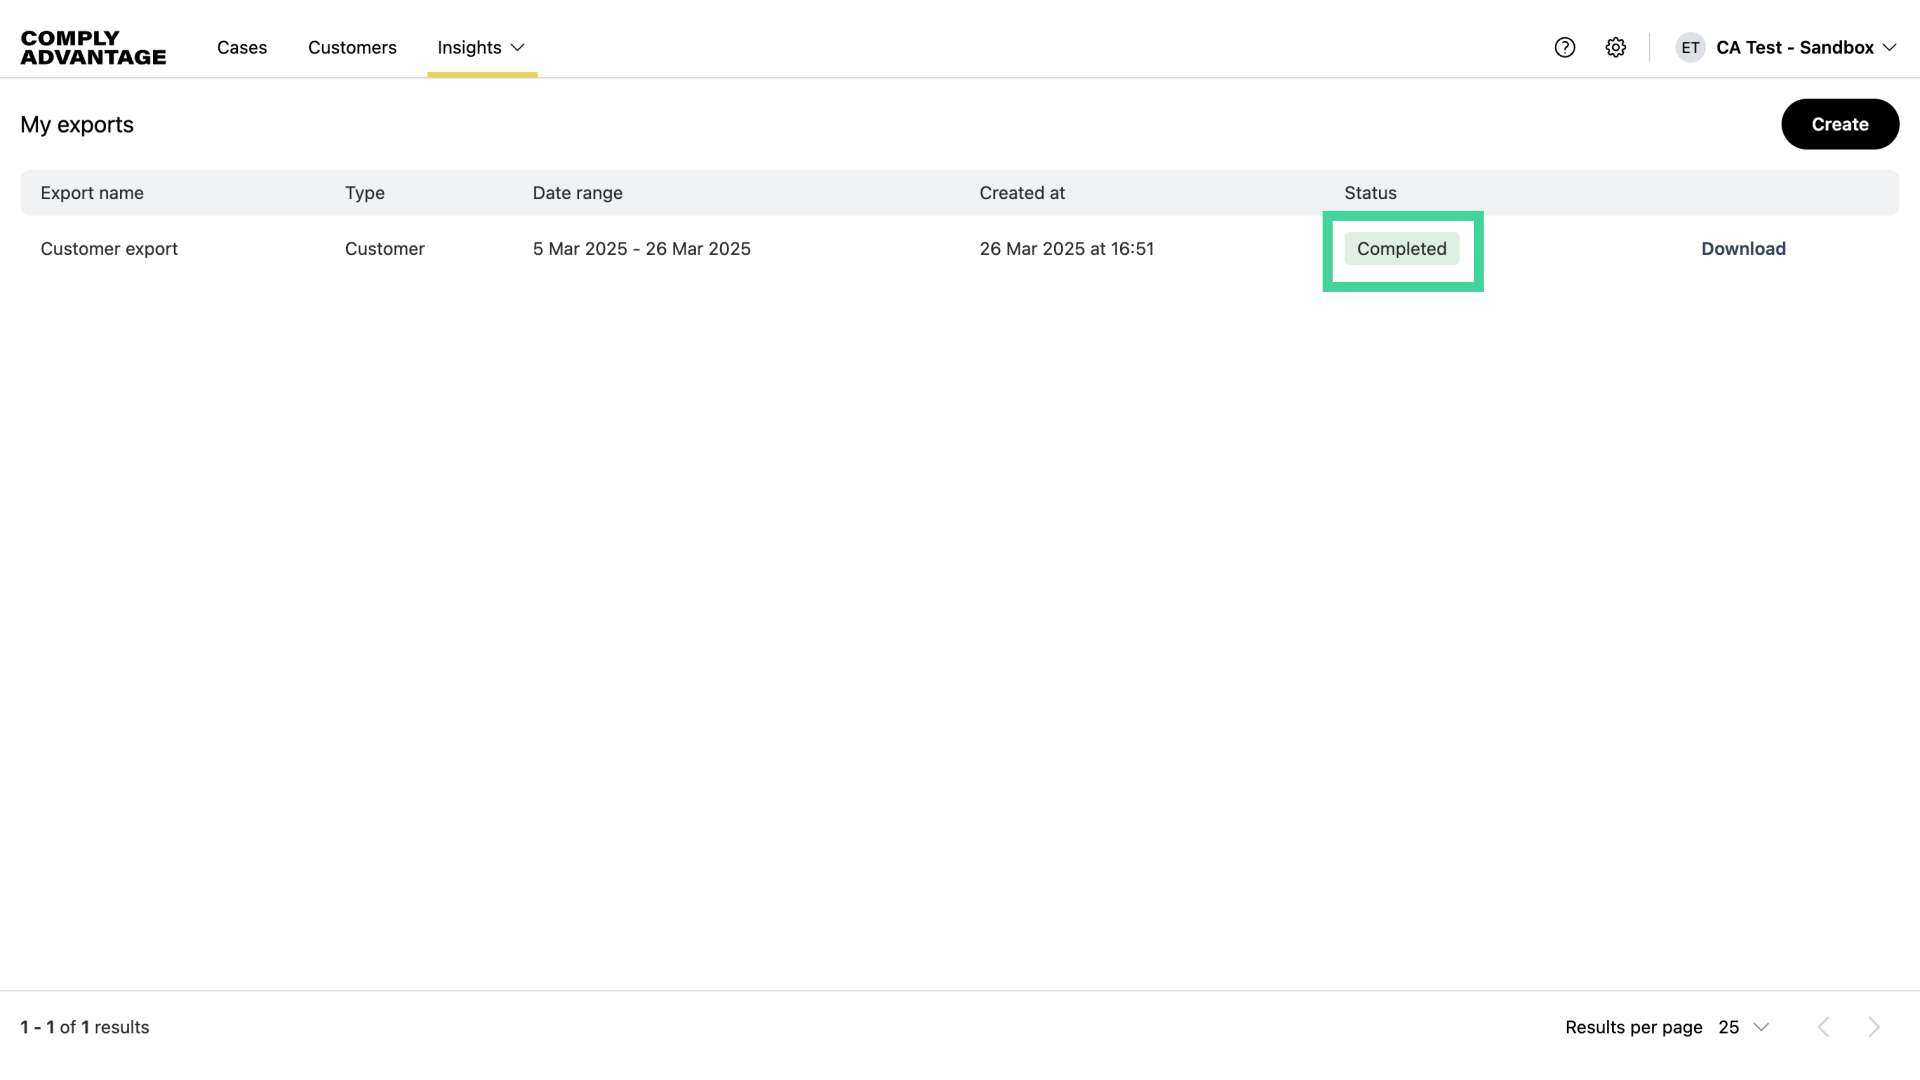This screenshot has height=1080, width=1920.
Task: Click the Type column header
Action: click(x=365, y=193)
